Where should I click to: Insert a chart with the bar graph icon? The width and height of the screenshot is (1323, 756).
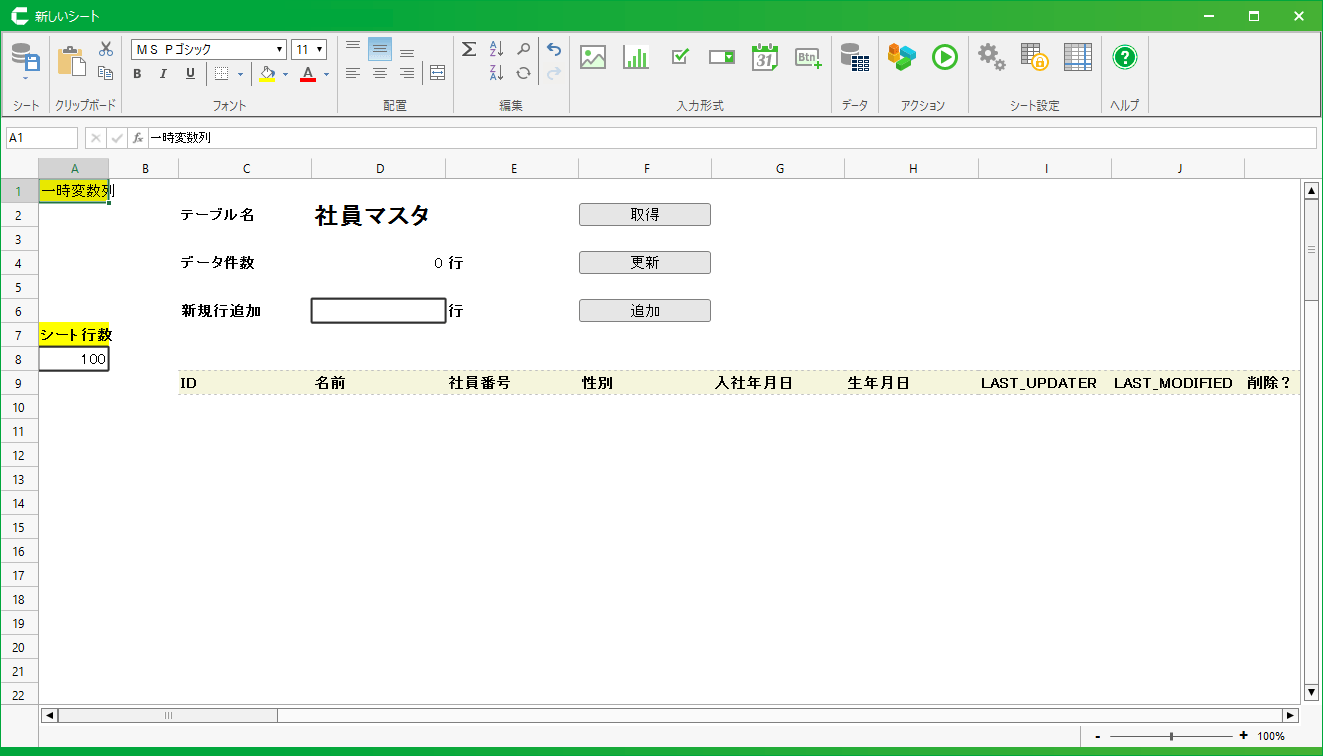pyautogui.click(x=636, y=57)
